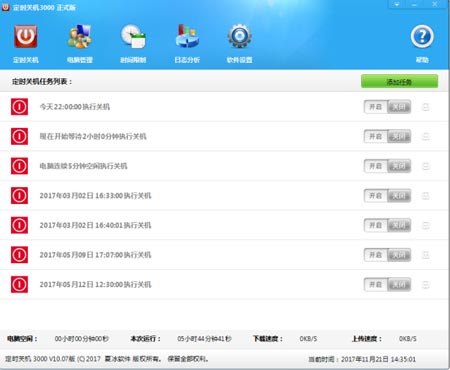Click the 下载速度 0KB/S value
This screenshot has width=450, height=370.
[308, 339]
